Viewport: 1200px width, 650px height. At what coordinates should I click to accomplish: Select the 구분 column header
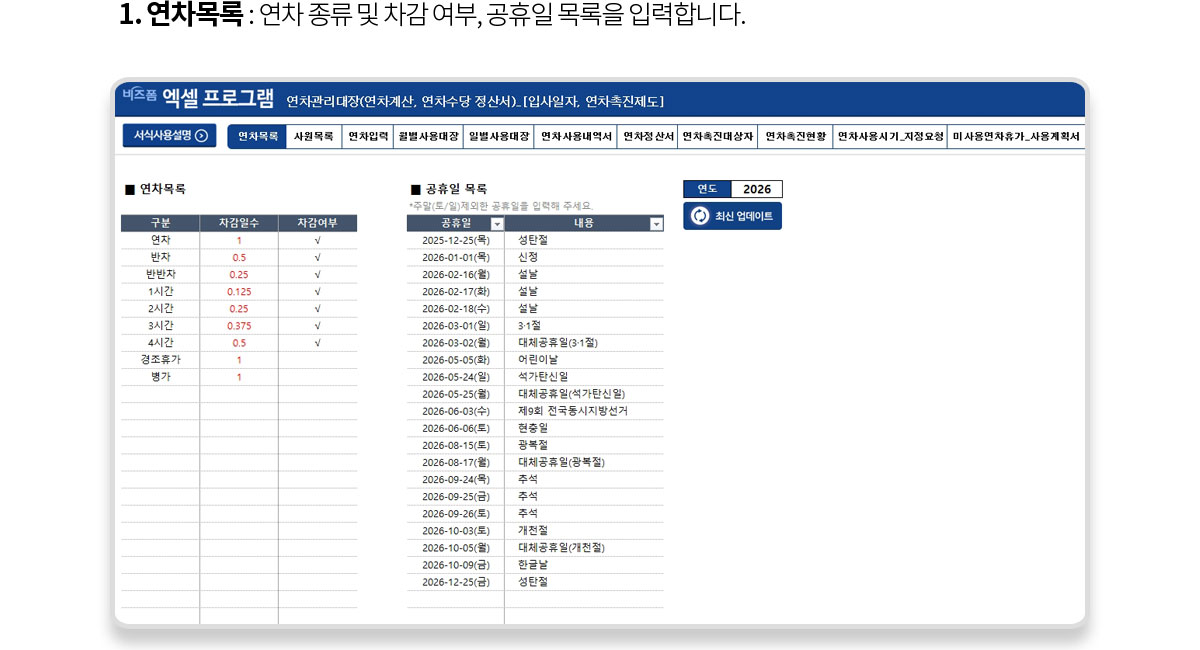click(x=160, y=224)
